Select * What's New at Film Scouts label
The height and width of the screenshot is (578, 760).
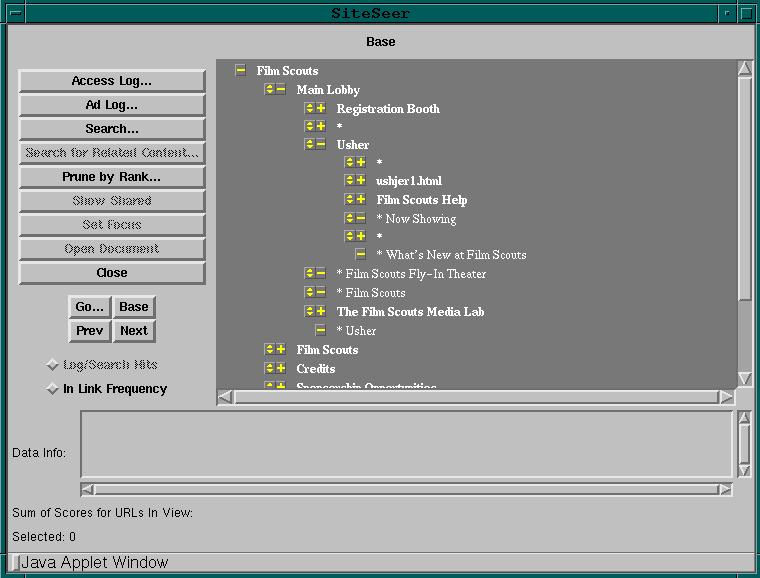point(451,254)
